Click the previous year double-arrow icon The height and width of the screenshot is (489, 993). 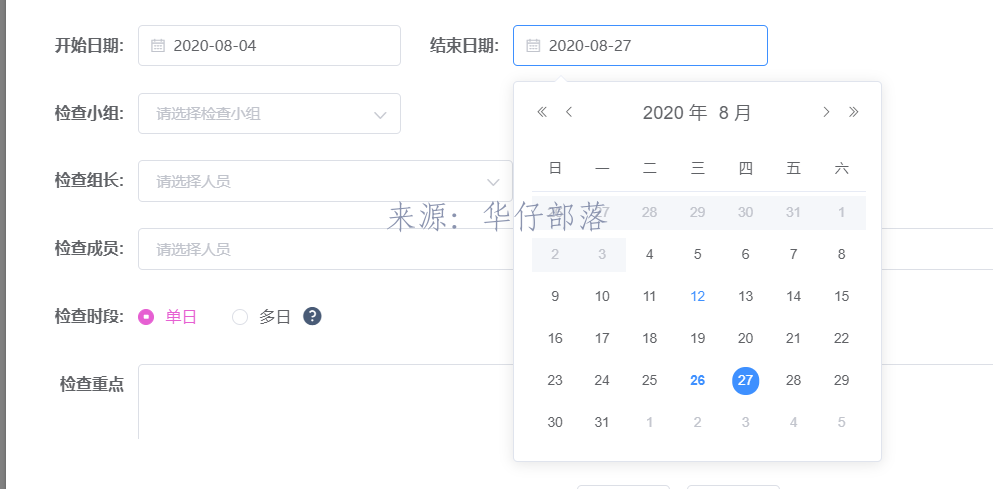point(541,112)
